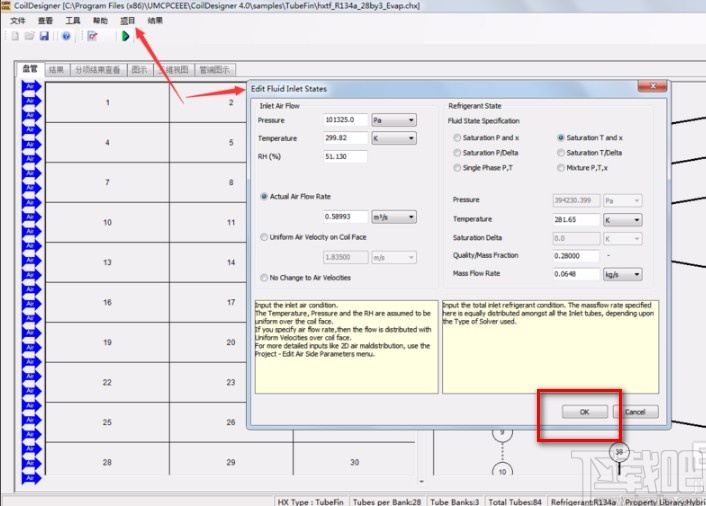Screen dimensions: 706x506
Task: Open Help via the question mark icon
Action: click(66, 36)
